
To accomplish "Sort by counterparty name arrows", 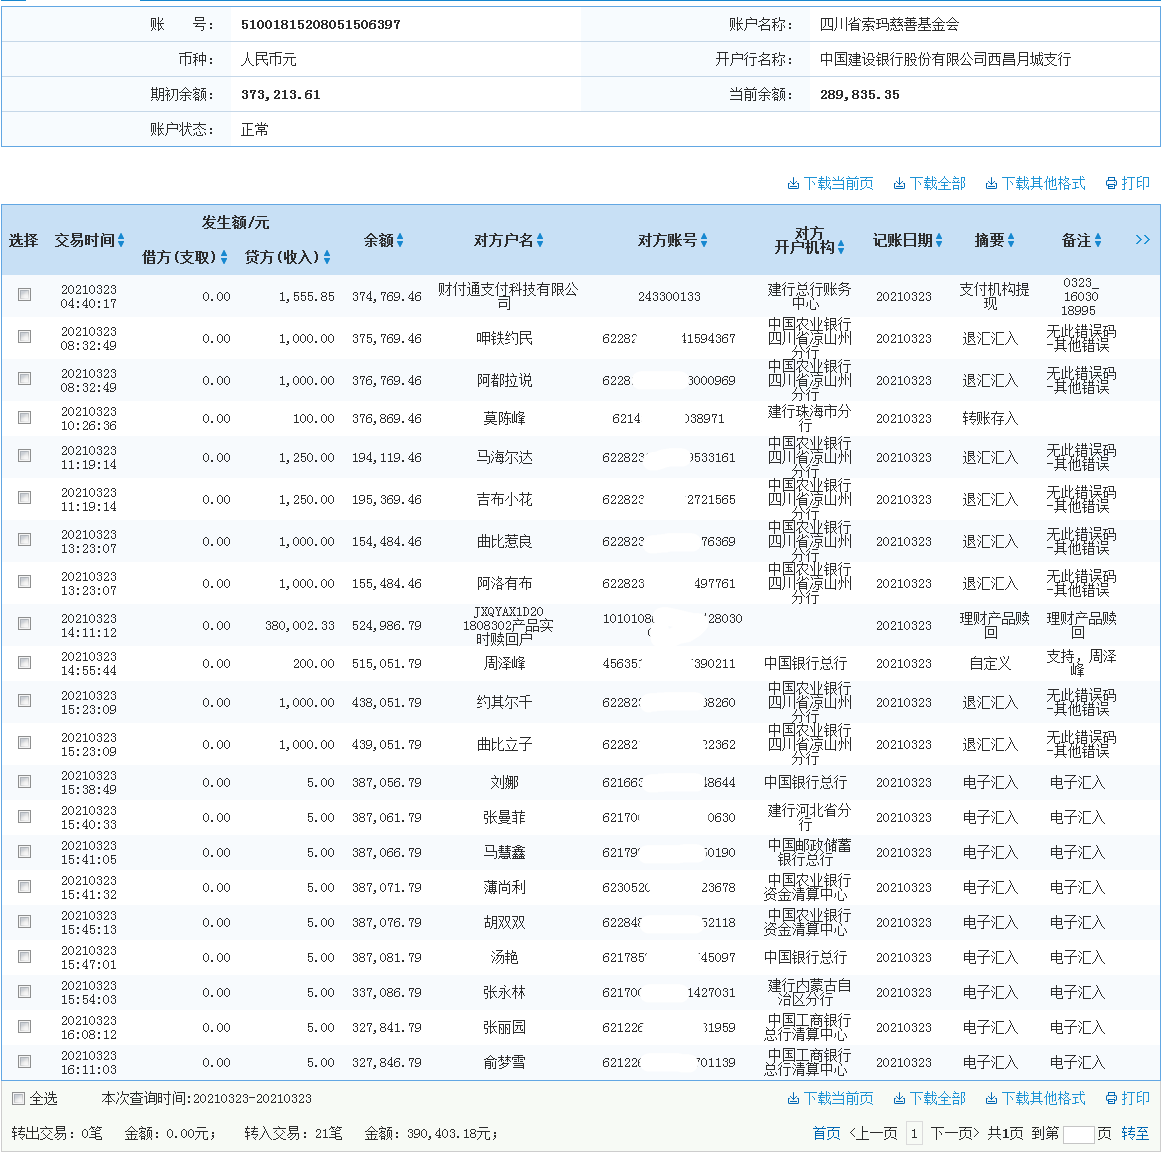I will 540,241.
